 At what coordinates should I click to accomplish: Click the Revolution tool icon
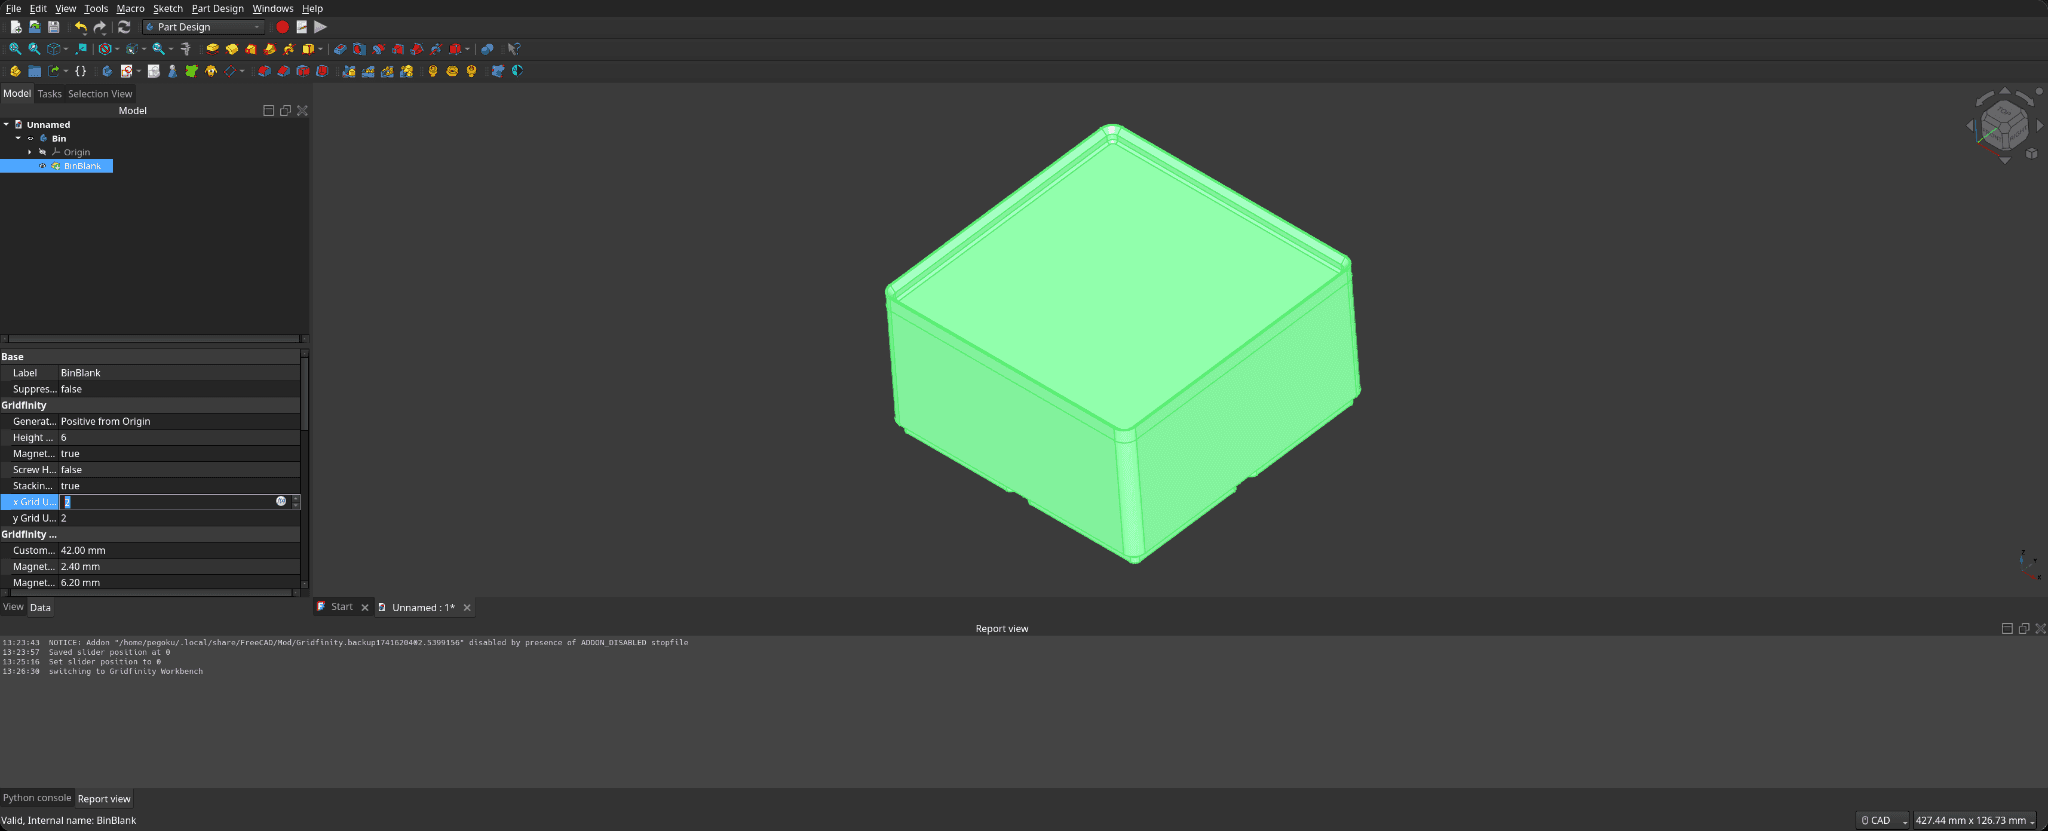coord(231,49)
